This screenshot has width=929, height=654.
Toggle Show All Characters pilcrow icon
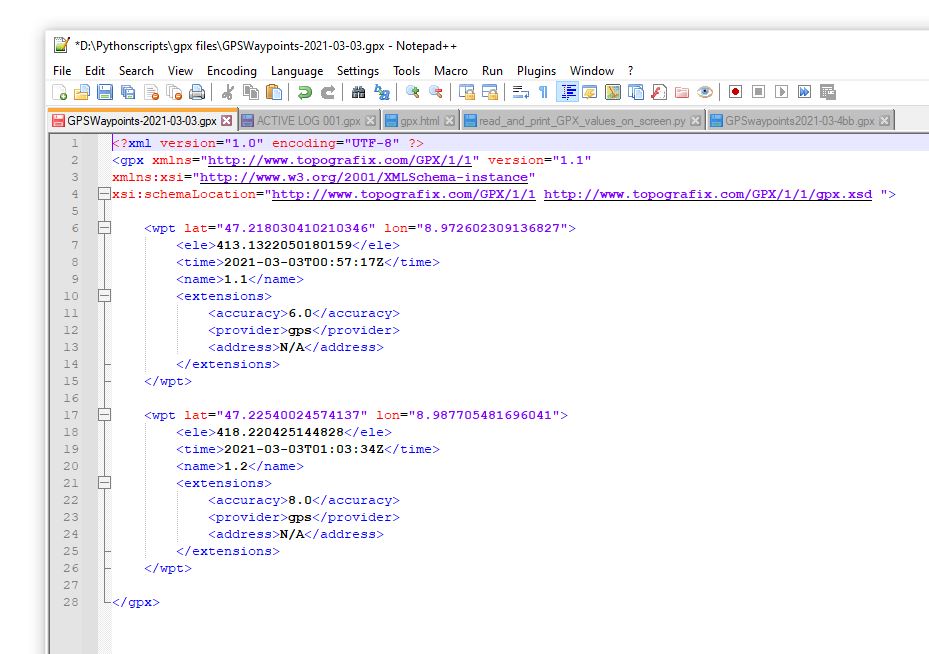coord(543,92)
